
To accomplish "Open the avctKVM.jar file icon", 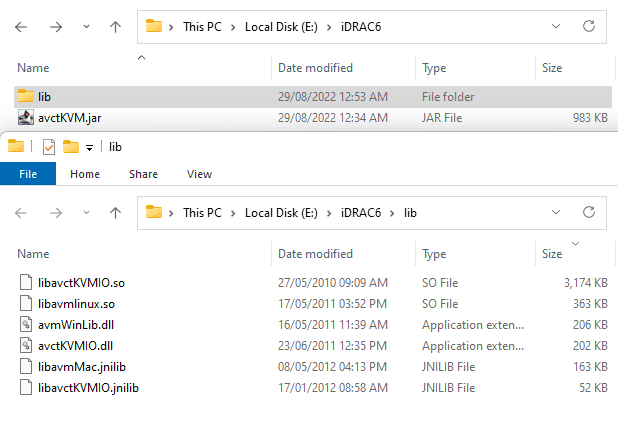I will point(27,118).
